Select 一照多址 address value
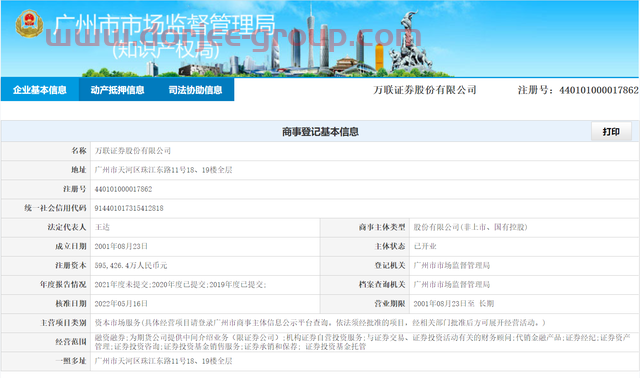This screenshot has height=378, width=640. tap(163, 361)
